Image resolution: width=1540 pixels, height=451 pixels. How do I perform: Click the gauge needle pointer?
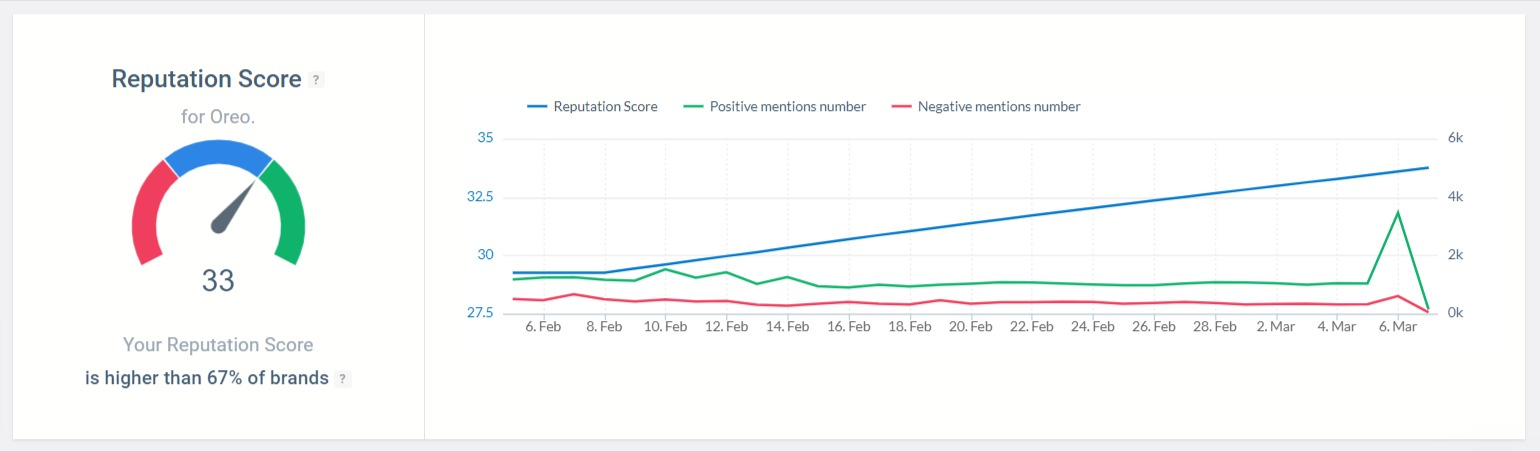pyautogui.click(x=236, y=206)
